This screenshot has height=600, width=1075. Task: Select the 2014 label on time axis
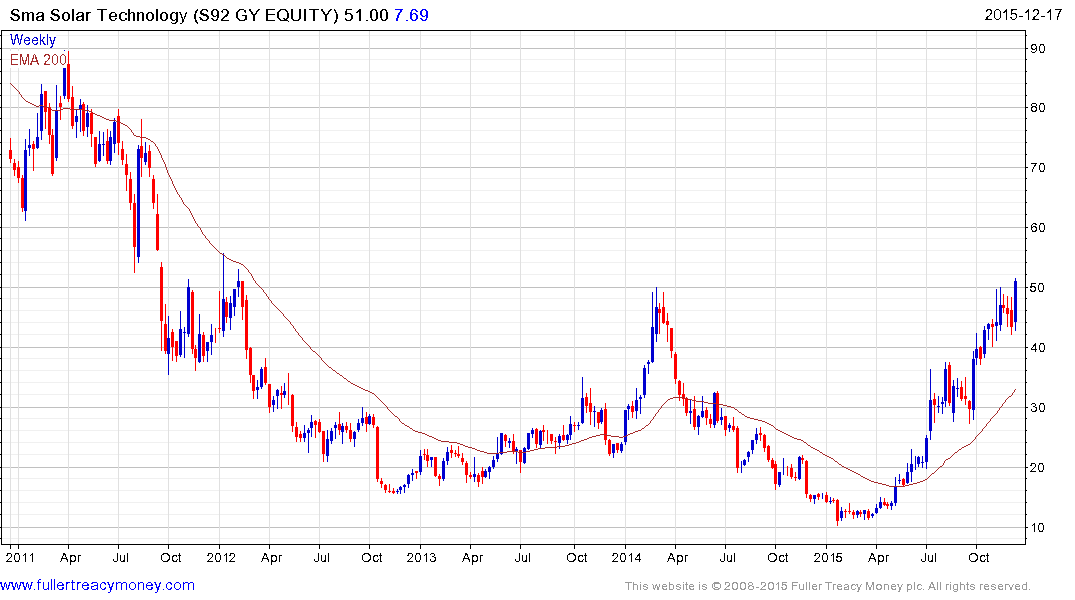point(626,557)
